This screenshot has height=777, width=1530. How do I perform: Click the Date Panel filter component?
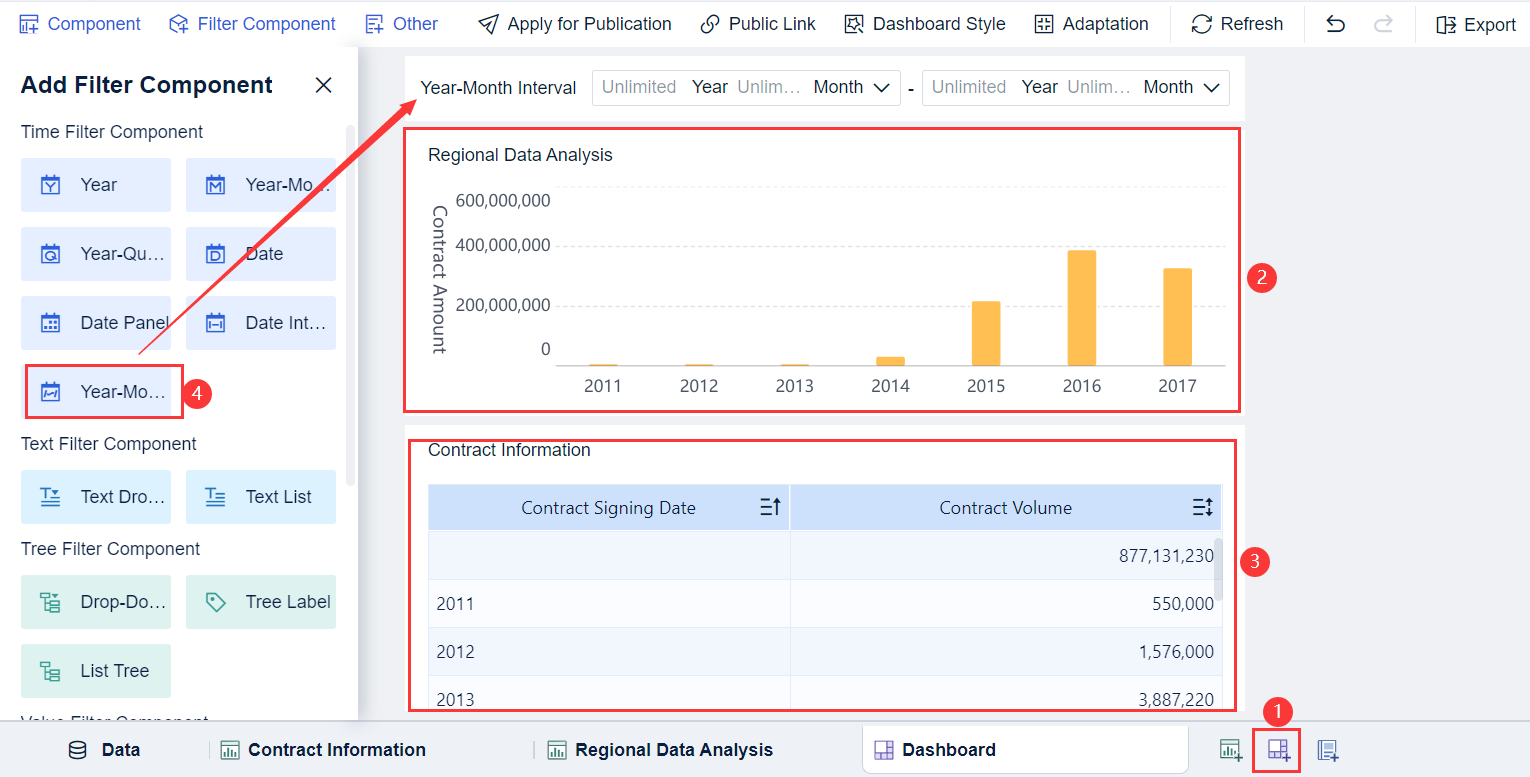(96, 322)
